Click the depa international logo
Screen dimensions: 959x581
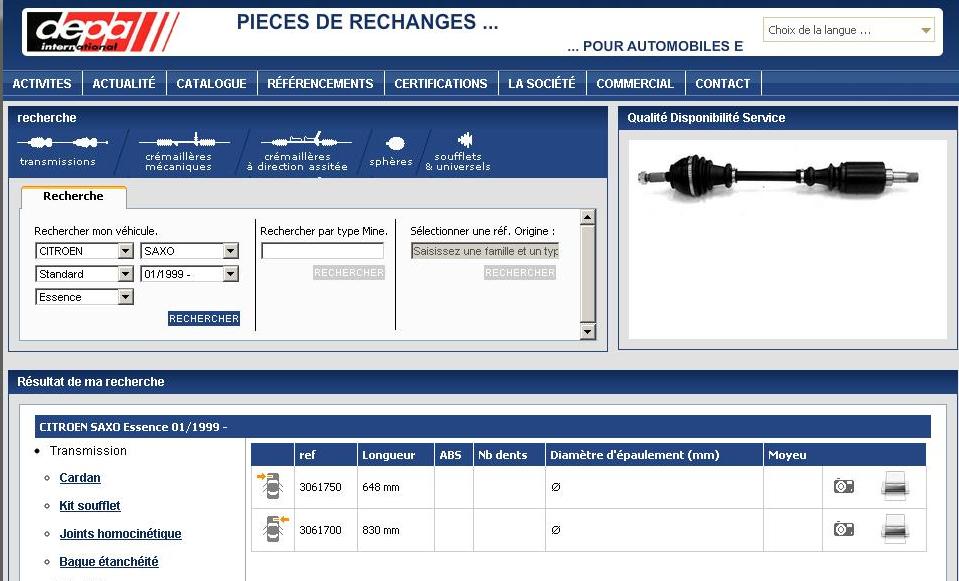(100, 30)
